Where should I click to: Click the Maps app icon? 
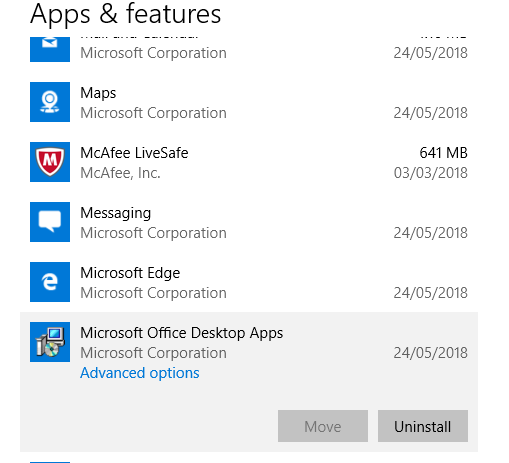coord(50,102)
